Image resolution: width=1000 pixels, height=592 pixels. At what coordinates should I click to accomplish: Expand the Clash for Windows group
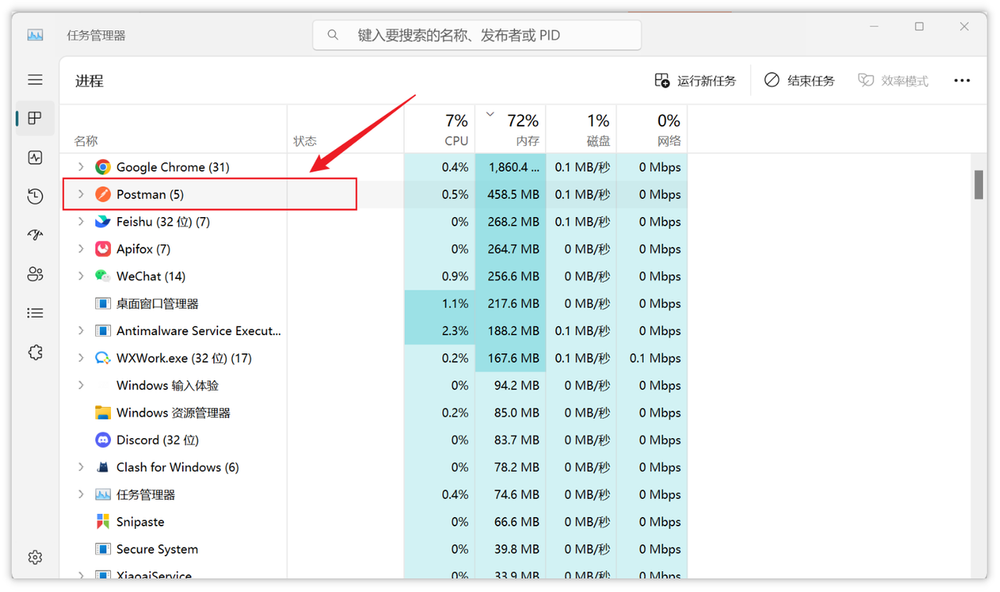[81, 467]
